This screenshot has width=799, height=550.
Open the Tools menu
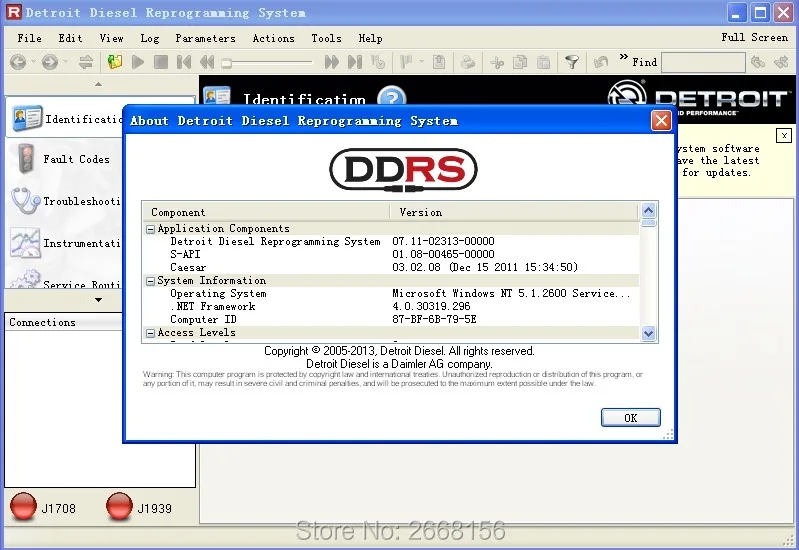326,38
